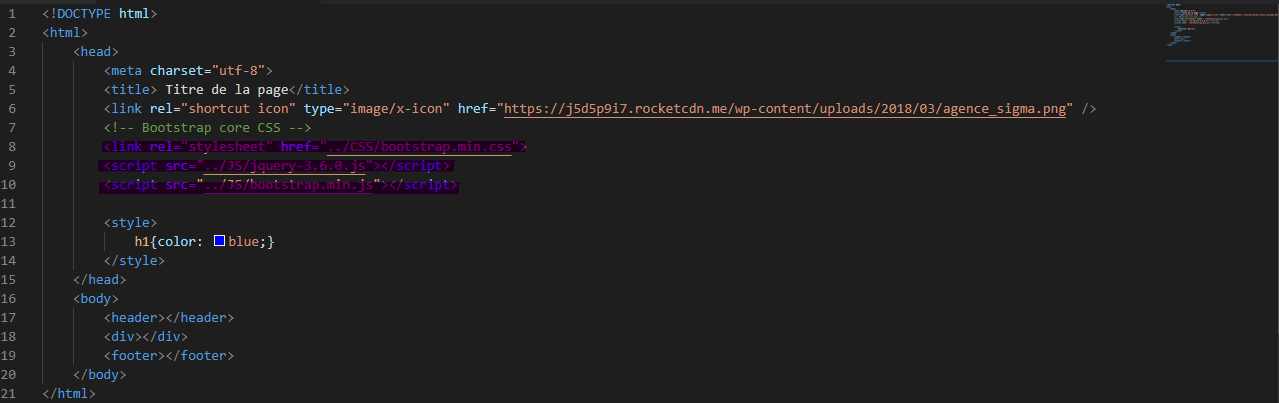Click the closing </html> tag
This screenshot has height=403, width=1279.
pos(69,394)
